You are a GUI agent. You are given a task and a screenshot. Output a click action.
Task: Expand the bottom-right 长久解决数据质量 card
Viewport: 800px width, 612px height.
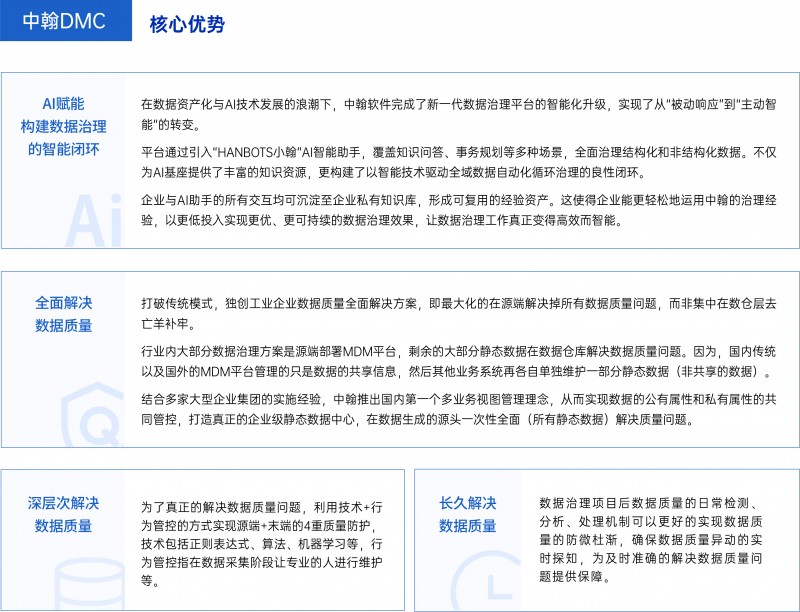(x=600, y=540)
